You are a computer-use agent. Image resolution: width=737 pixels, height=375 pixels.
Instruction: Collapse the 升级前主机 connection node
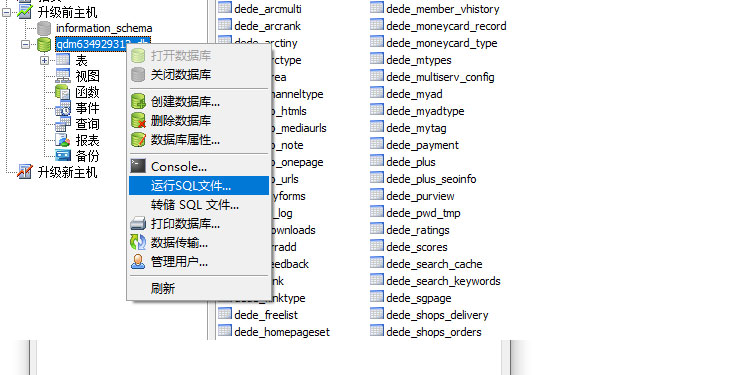(7, 12)
